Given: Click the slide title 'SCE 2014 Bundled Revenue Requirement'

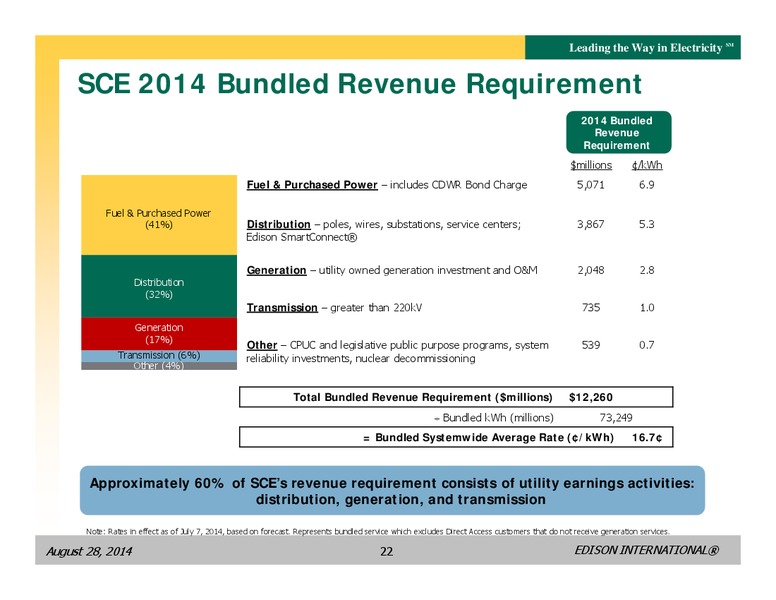Looking at the screenshot, I should [x=359, y=84].
